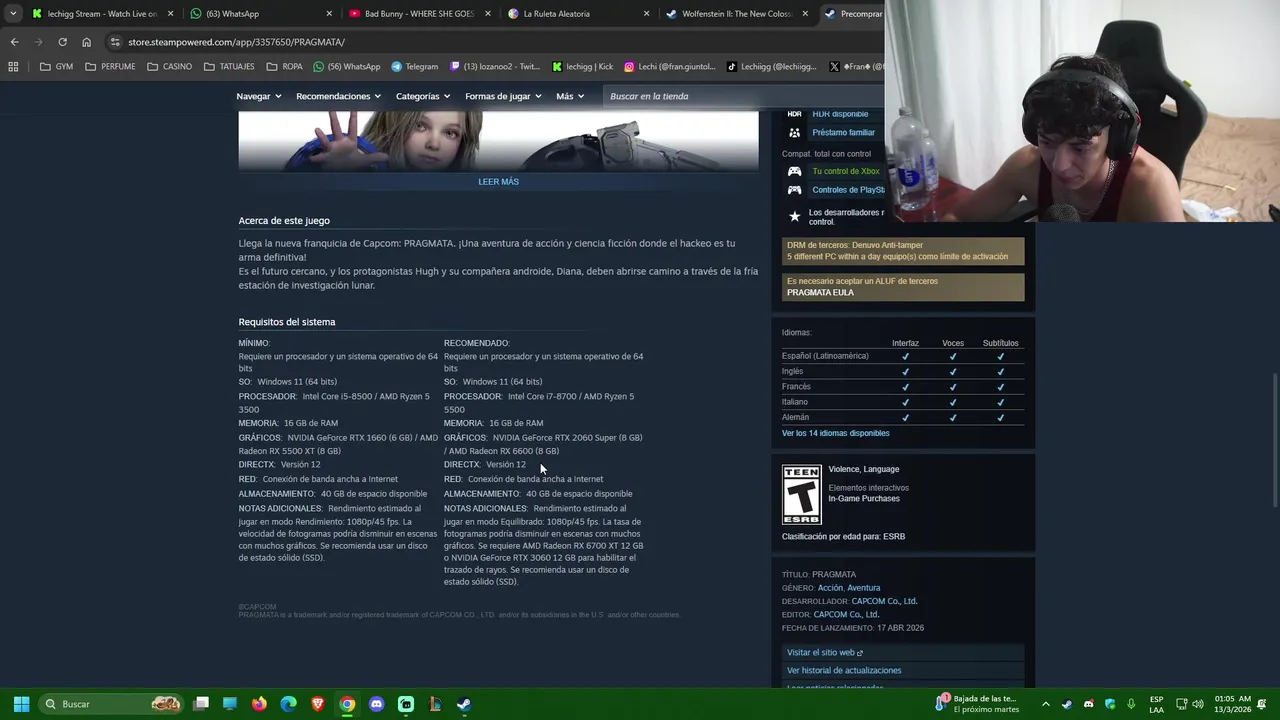Switch to the lechigg Stream tab

[x=95, y=14]
